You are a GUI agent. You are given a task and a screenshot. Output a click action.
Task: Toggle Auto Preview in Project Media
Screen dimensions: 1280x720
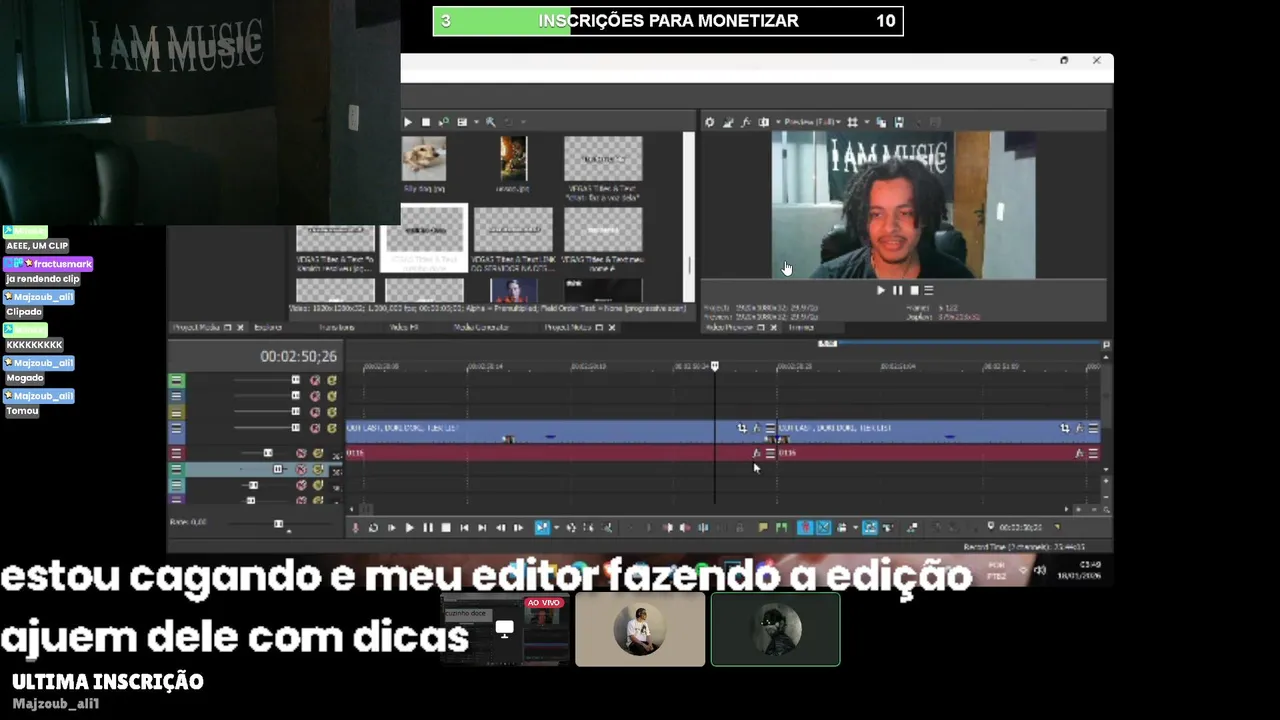444,122
